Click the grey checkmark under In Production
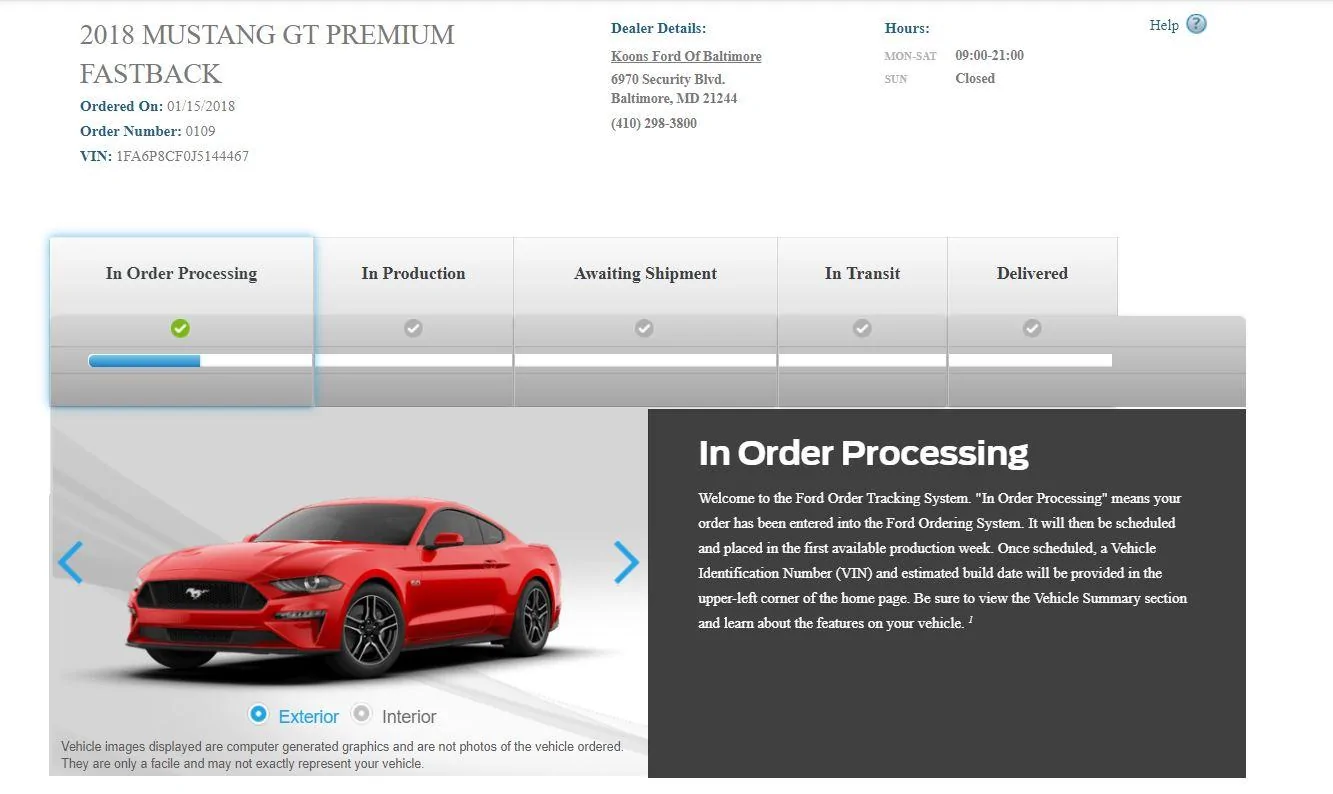This screenshot has width=1333, height=794. pyautogui.click(x=413, y=328)
